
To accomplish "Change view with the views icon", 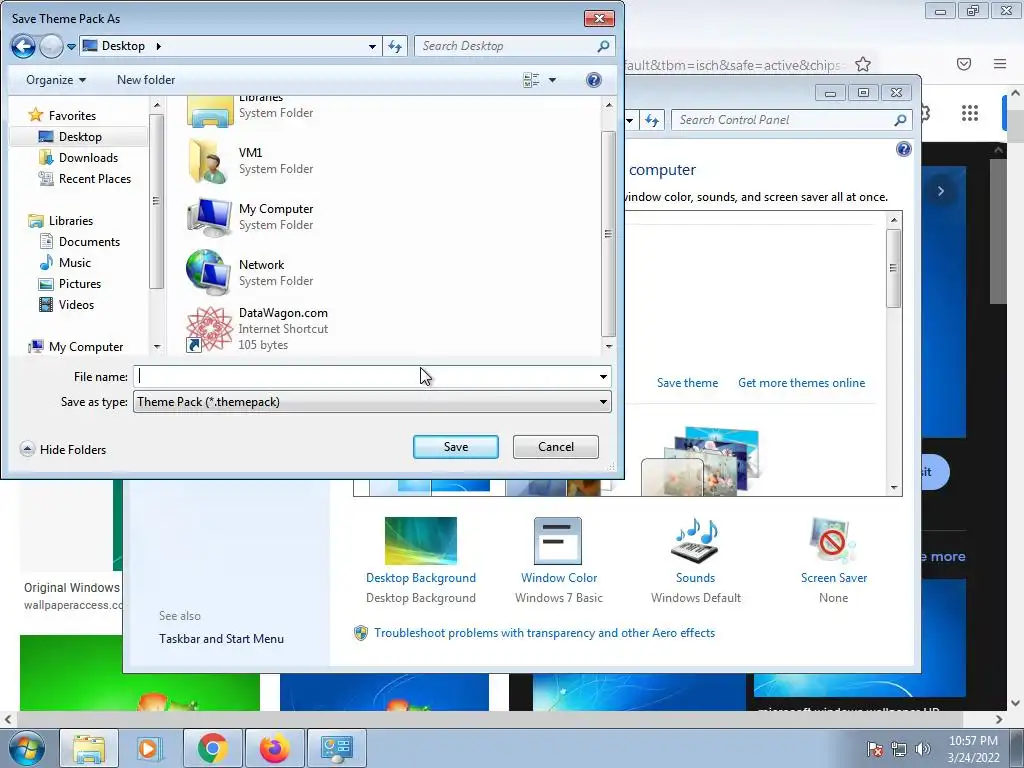I will tap(531, 80).
